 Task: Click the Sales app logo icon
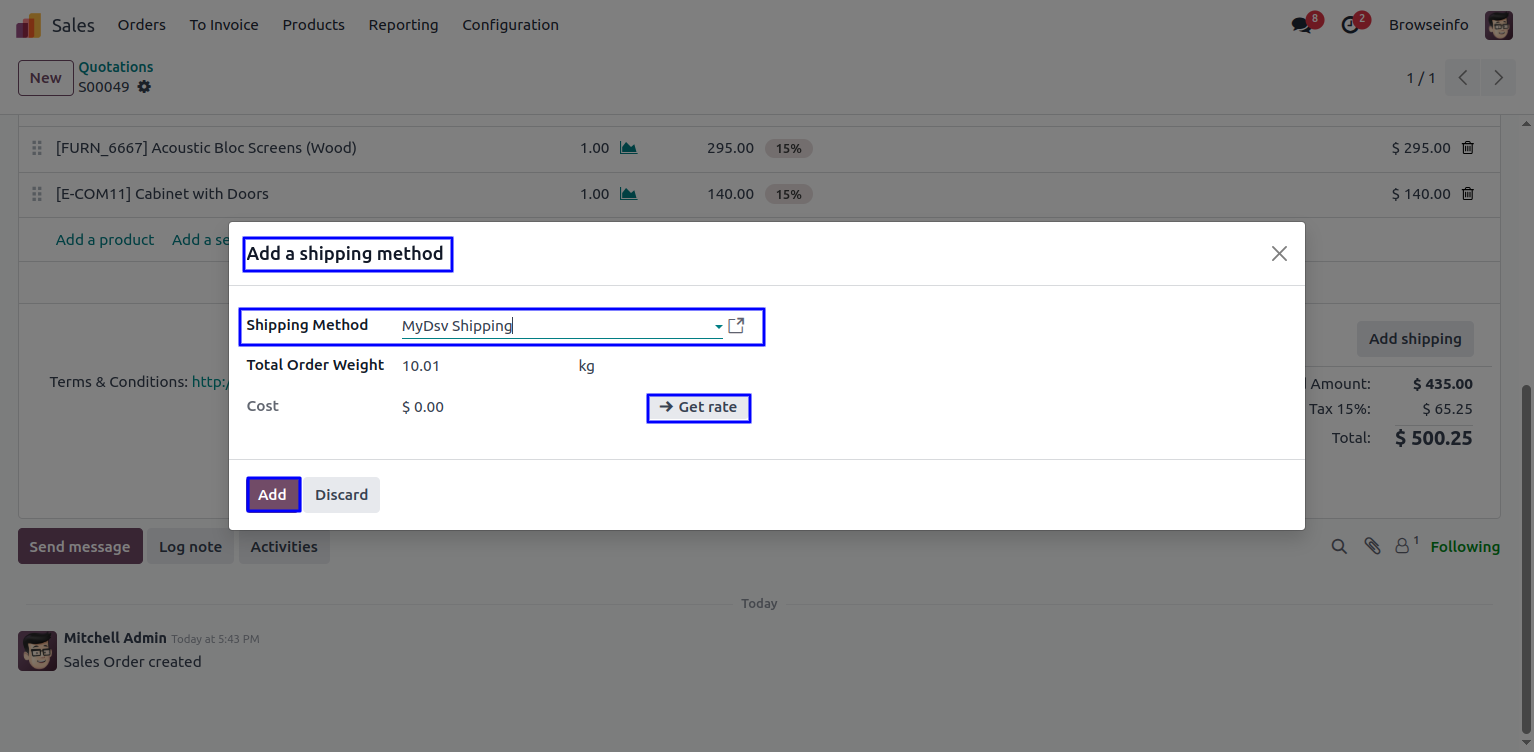(28, 25)
